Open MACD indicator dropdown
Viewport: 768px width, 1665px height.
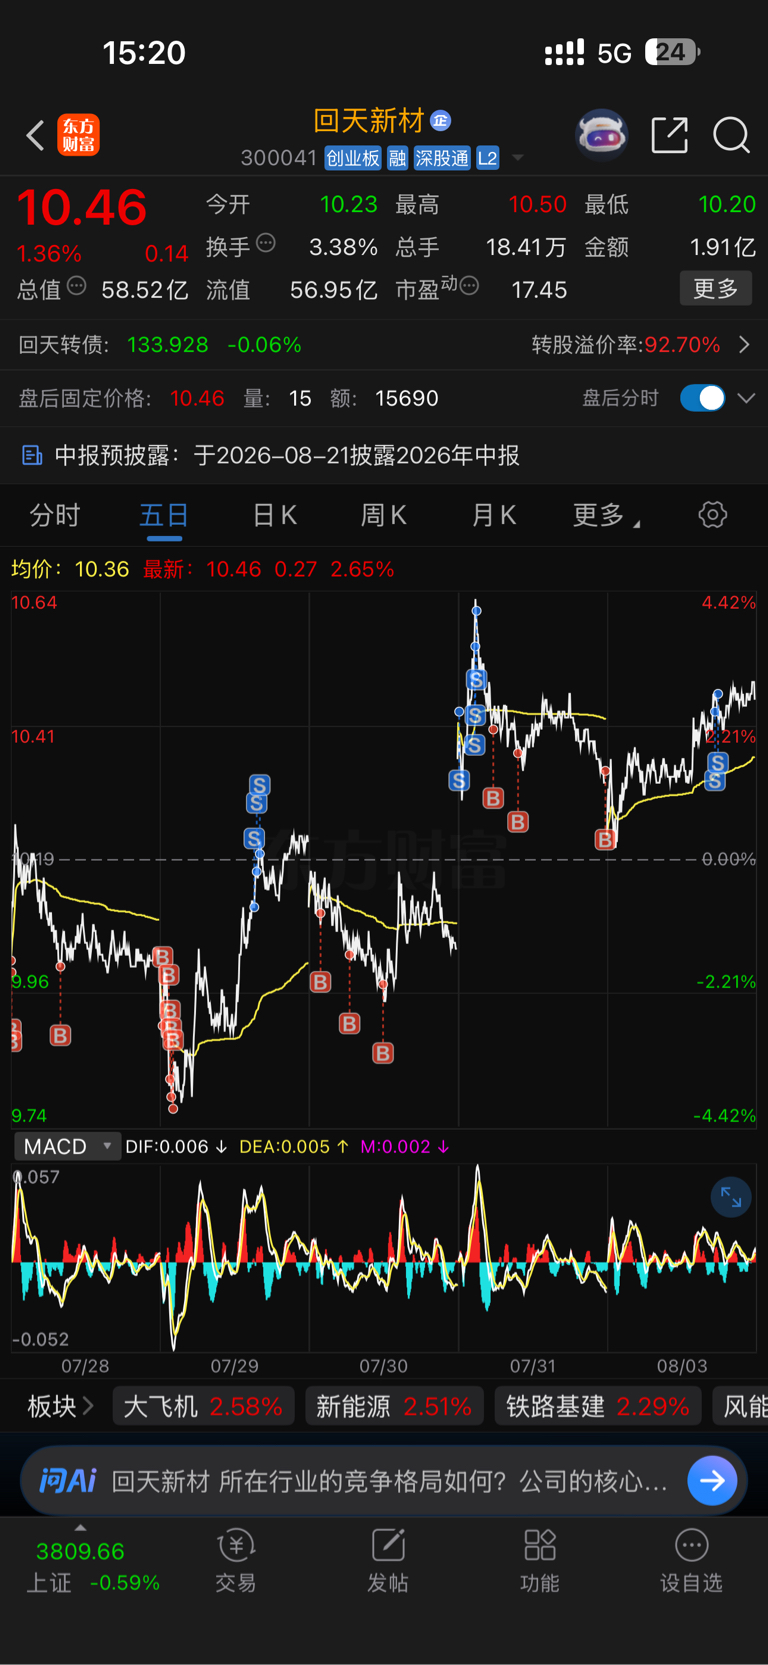[67, 1147]
